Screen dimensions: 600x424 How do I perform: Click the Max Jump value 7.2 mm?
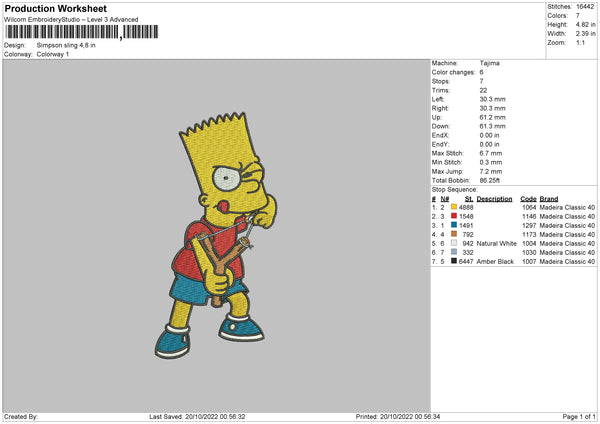coord(491,171)
